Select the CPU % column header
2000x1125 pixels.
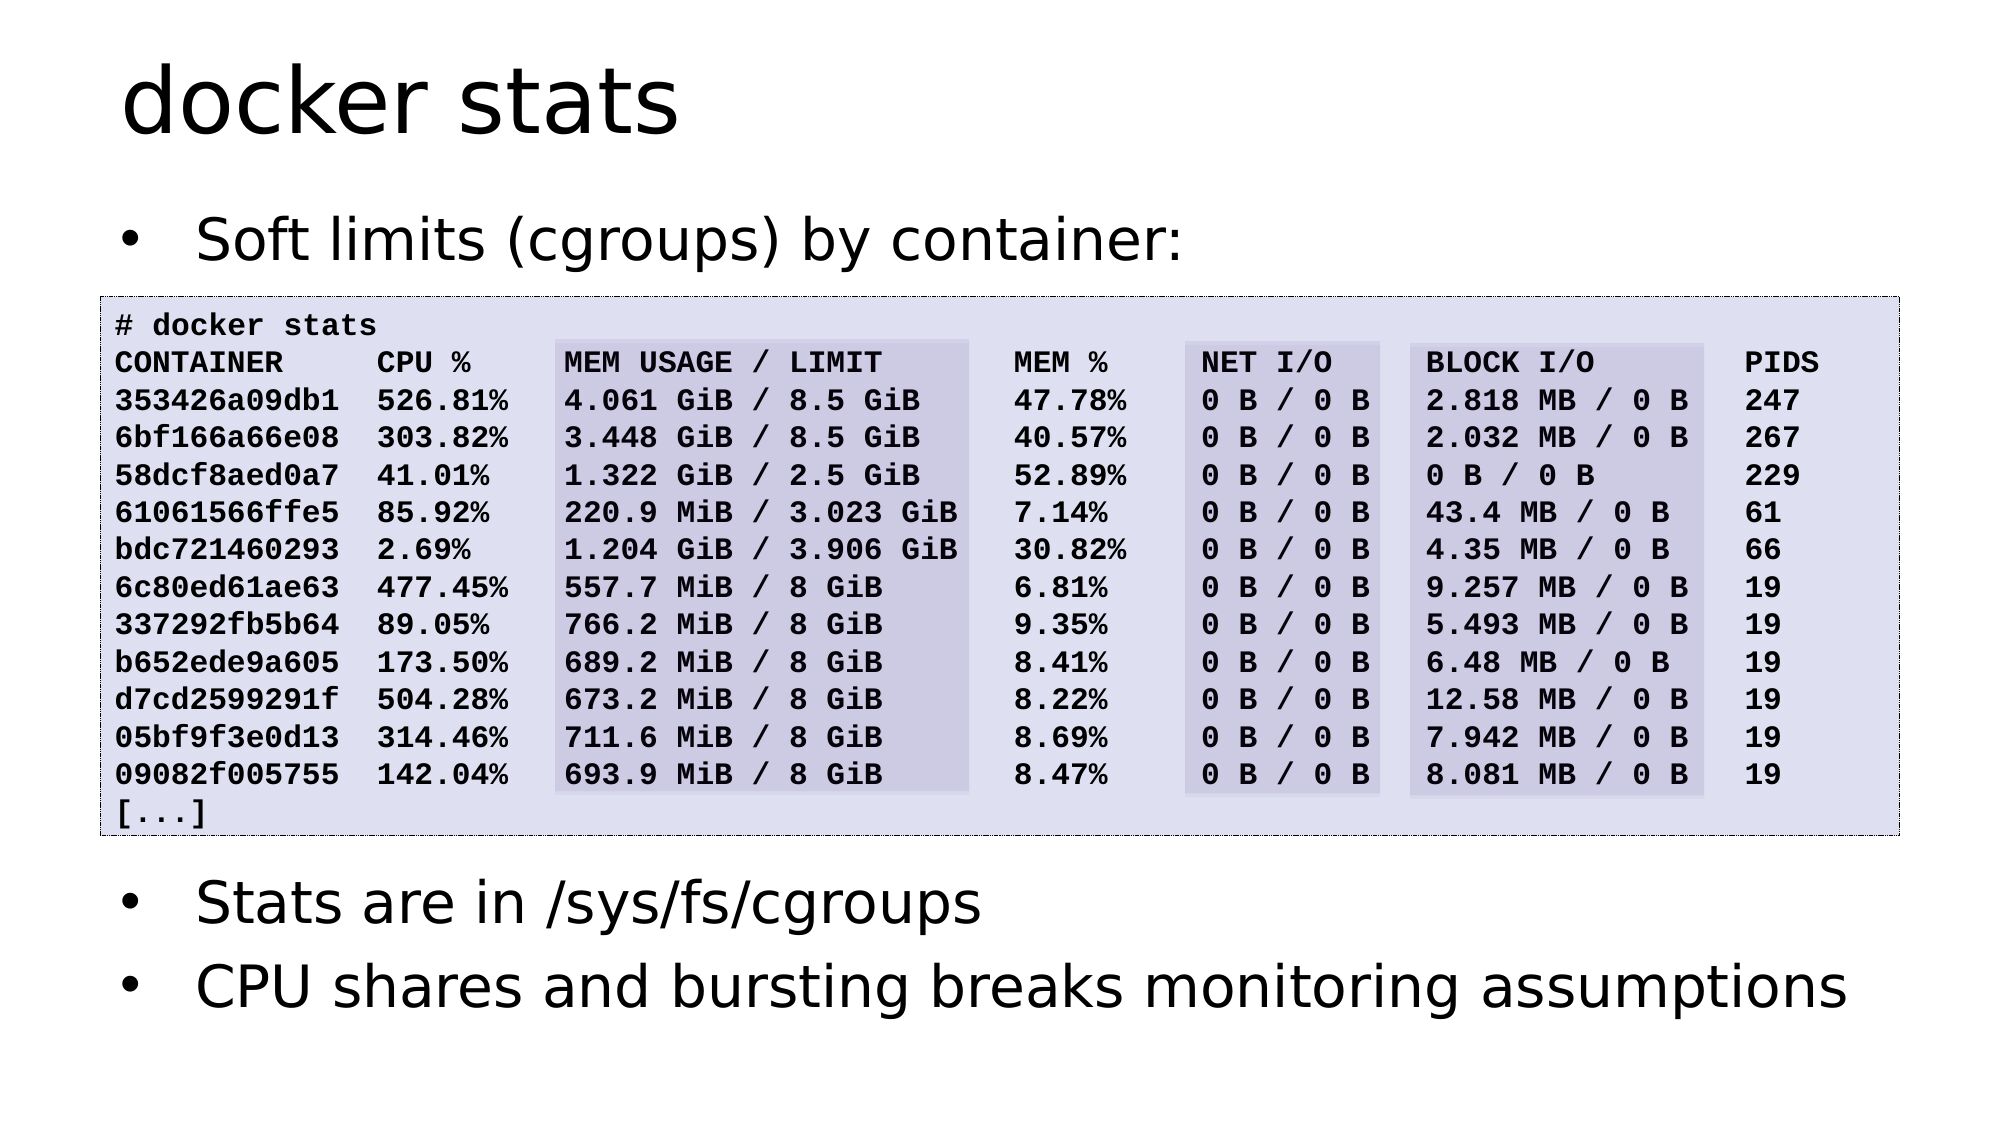point(423,363)
